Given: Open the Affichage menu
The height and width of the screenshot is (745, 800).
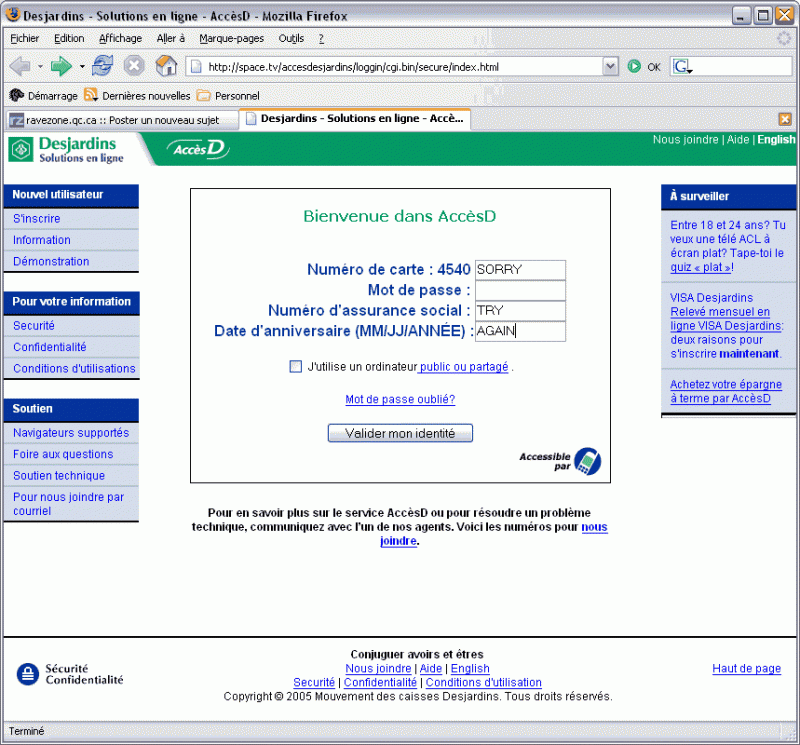Looking at the screenshot, I should pyautogui.click(x=120, y=38).
